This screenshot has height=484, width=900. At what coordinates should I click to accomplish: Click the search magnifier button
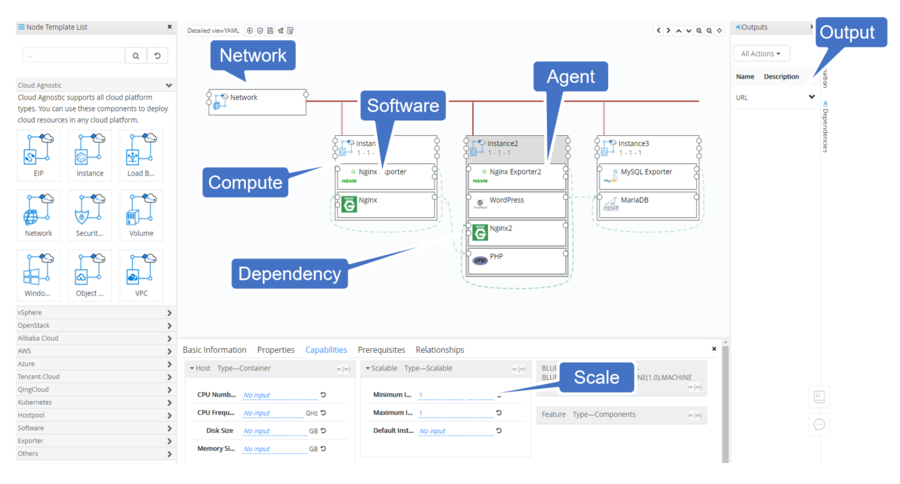(x=135, y=56)
